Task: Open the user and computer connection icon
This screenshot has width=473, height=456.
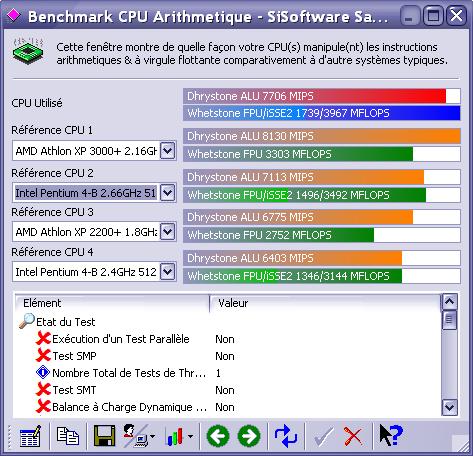Action: 135,436
